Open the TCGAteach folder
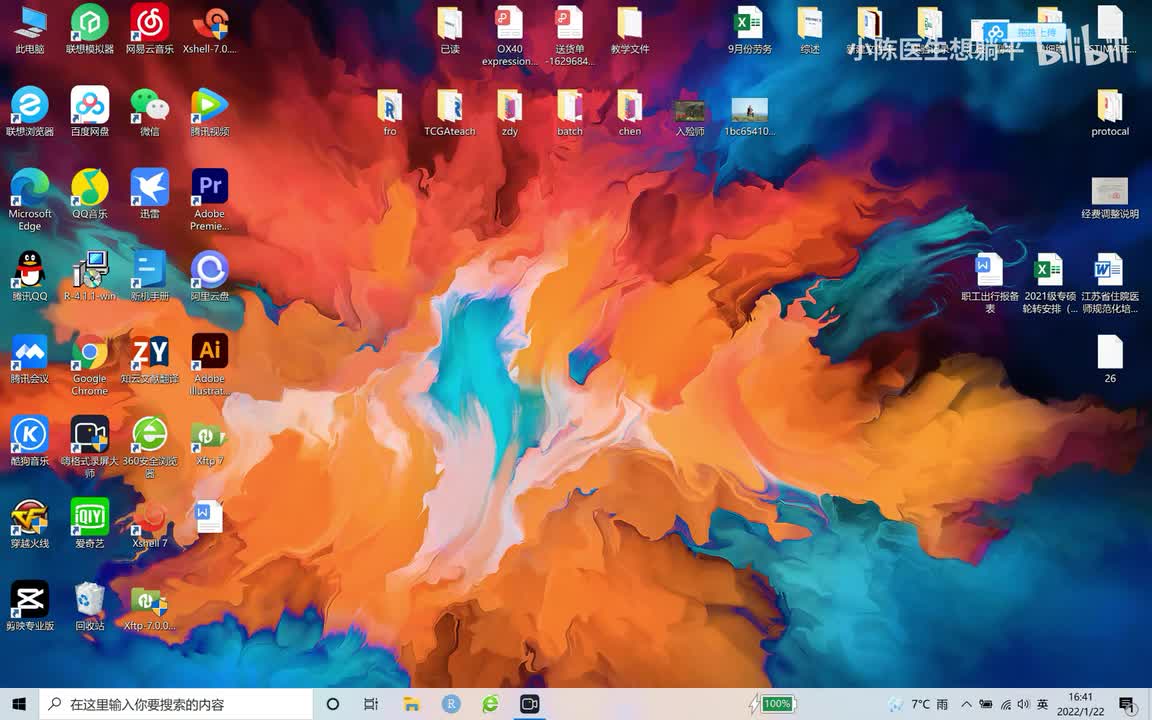The image size is (1152, 720). (450, 112)
